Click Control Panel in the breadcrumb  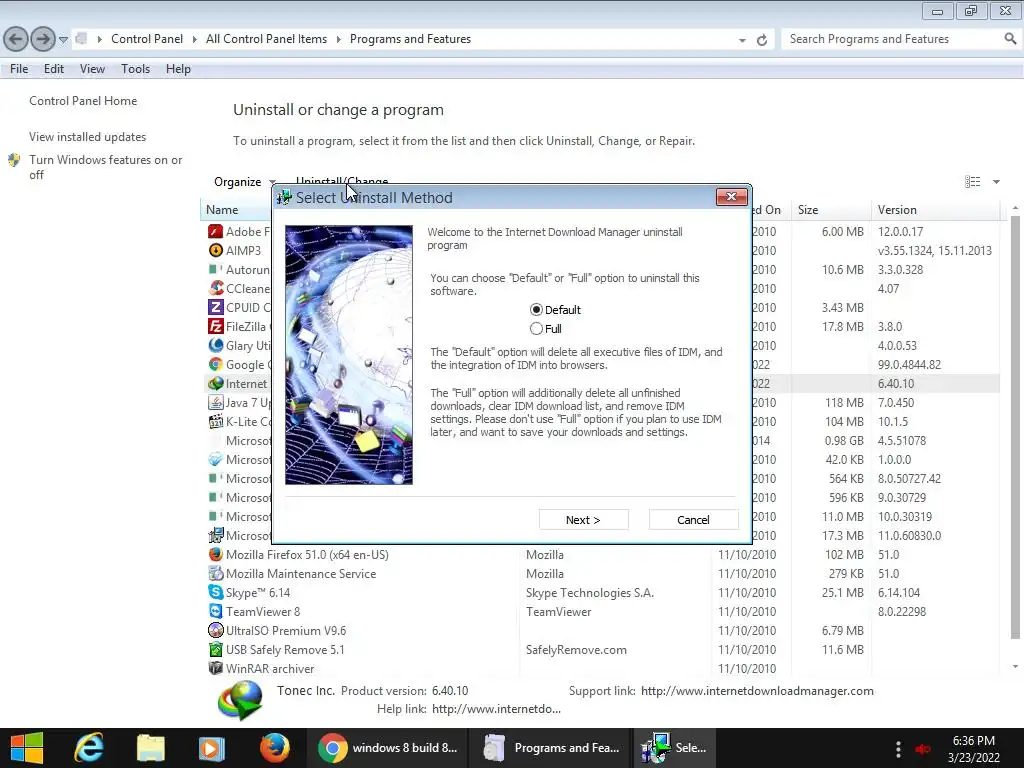tap(147, 39)
